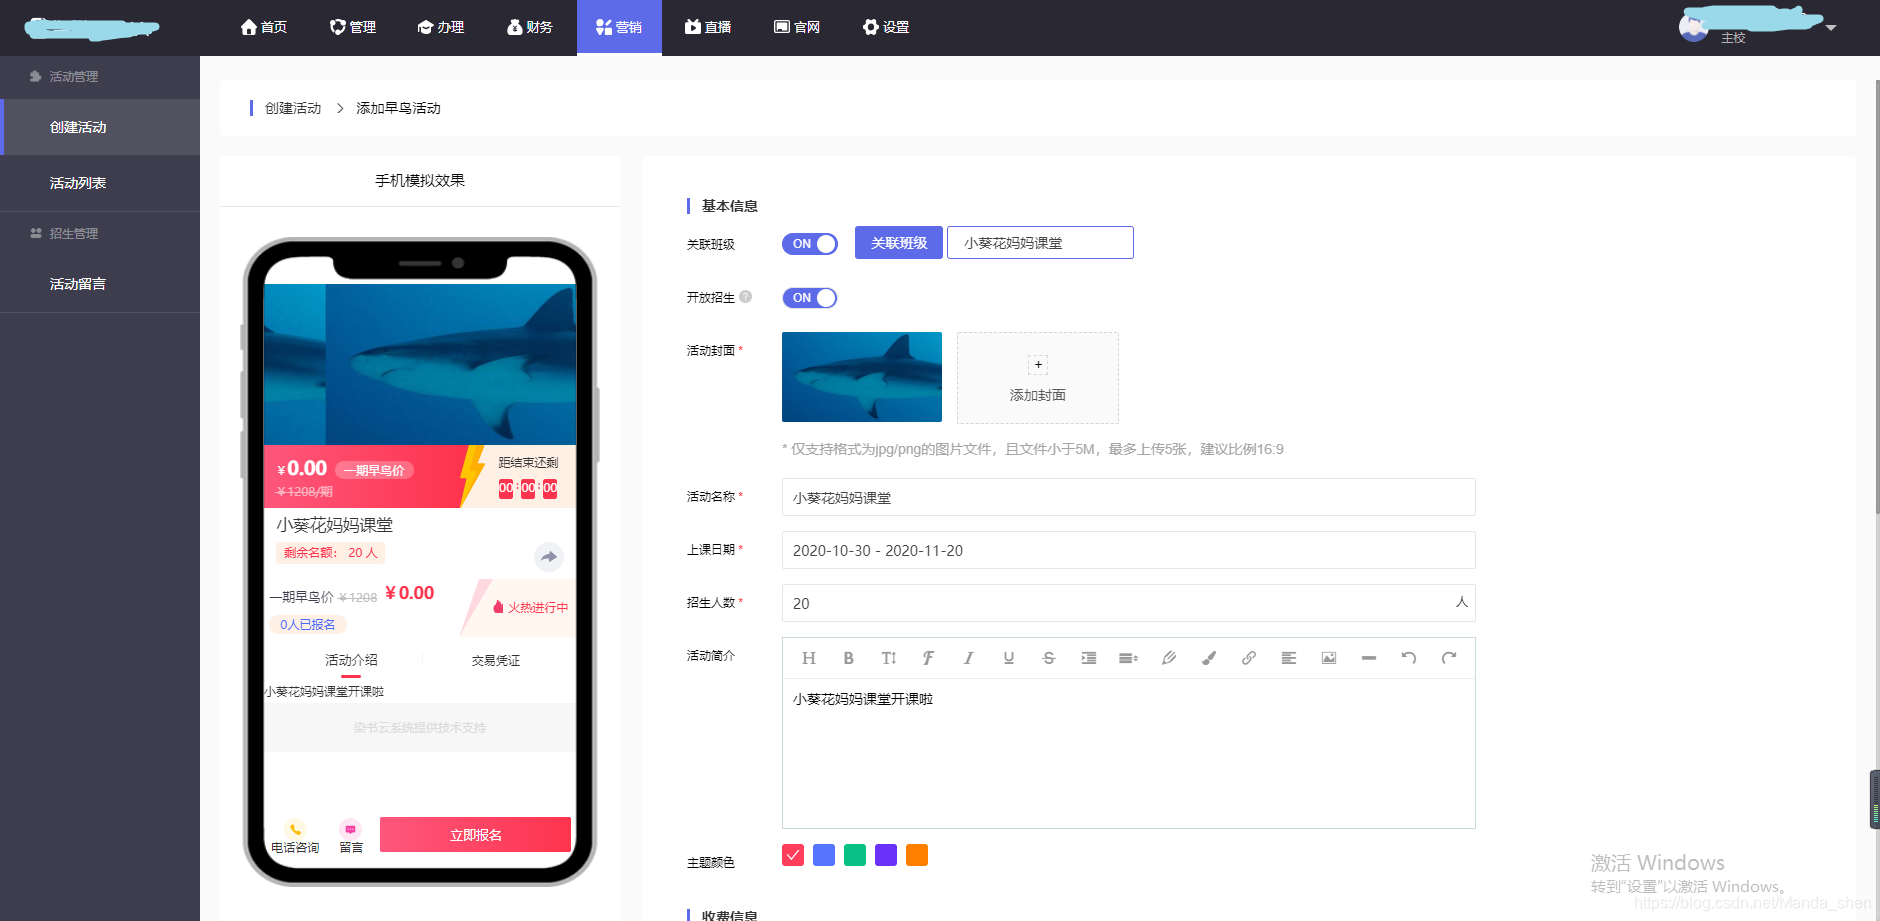Disable the 关联班级 switch
1880x921 pixels.
pos(809,243)
